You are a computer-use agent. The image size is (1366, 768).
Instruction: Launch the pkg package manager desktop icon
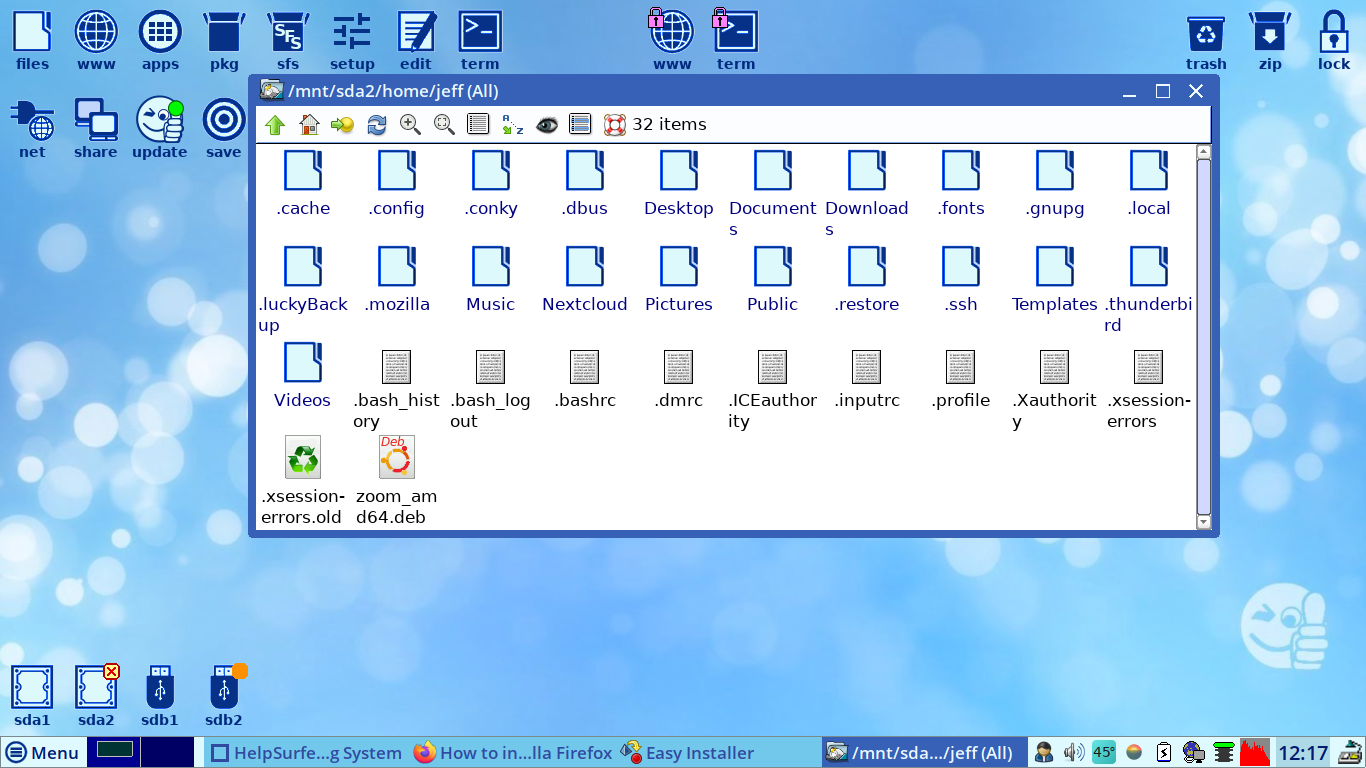tap(224, 41)
